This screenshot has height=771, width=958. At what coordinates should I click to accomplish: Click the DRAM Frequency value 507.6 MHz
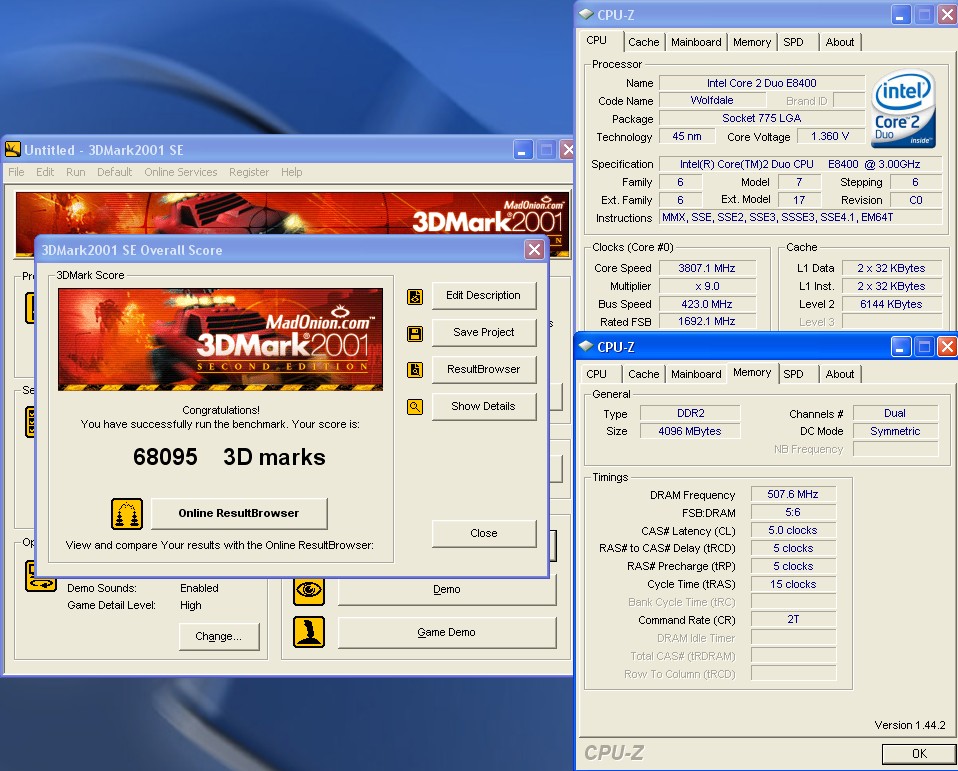[792, 494]
